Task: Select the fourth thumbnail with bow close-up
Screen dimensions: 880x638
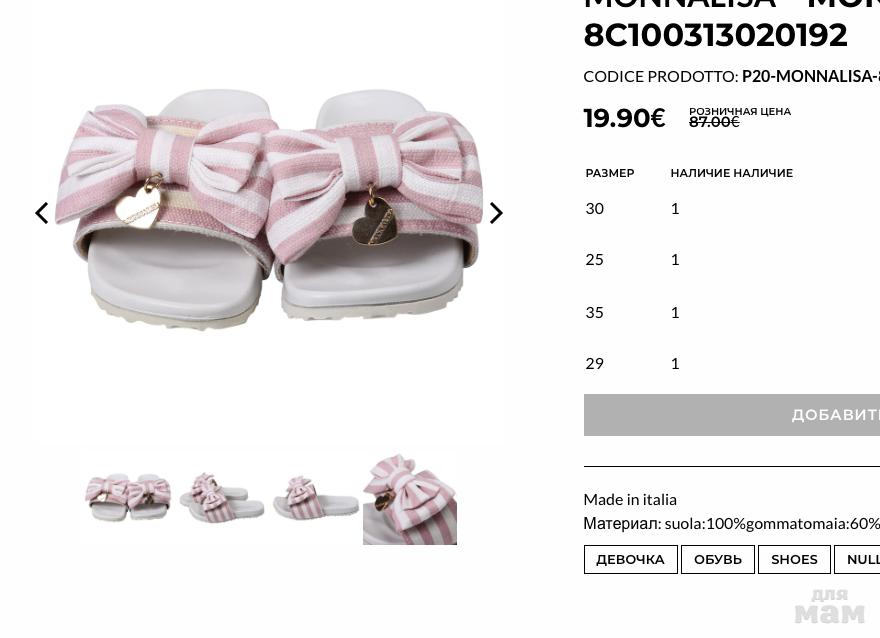Action: click(x=410, y=497)
